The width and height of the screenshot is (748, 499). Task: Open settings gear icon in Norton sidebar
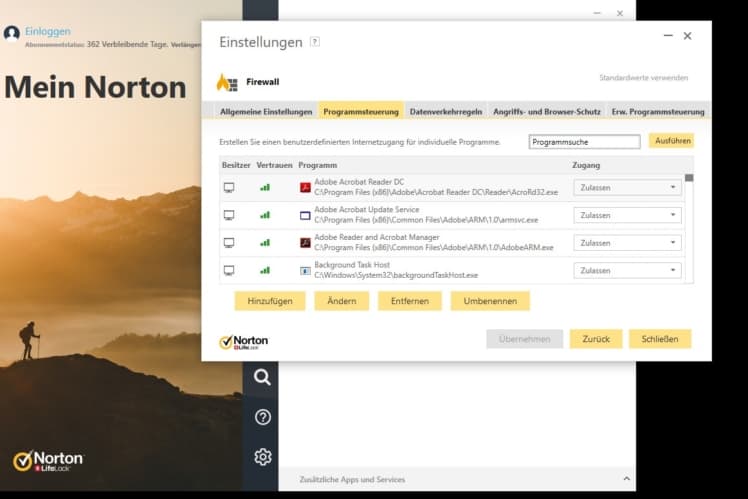(x=262, y=457)
